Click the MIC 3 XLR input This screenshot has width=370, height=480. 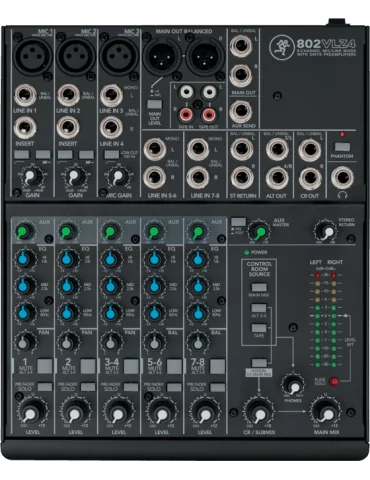click(119, 55)
